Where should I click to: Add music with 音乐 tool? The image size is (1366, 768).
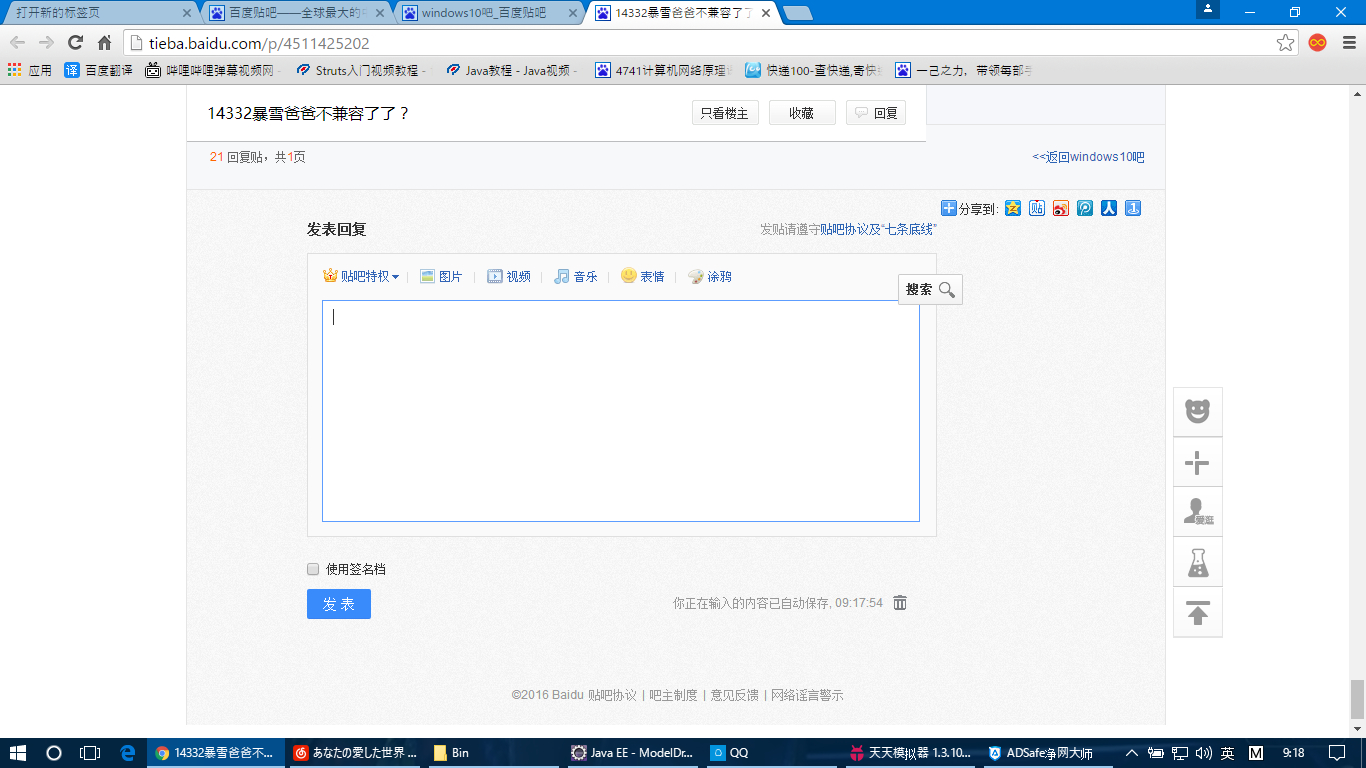tap(576, 276)
